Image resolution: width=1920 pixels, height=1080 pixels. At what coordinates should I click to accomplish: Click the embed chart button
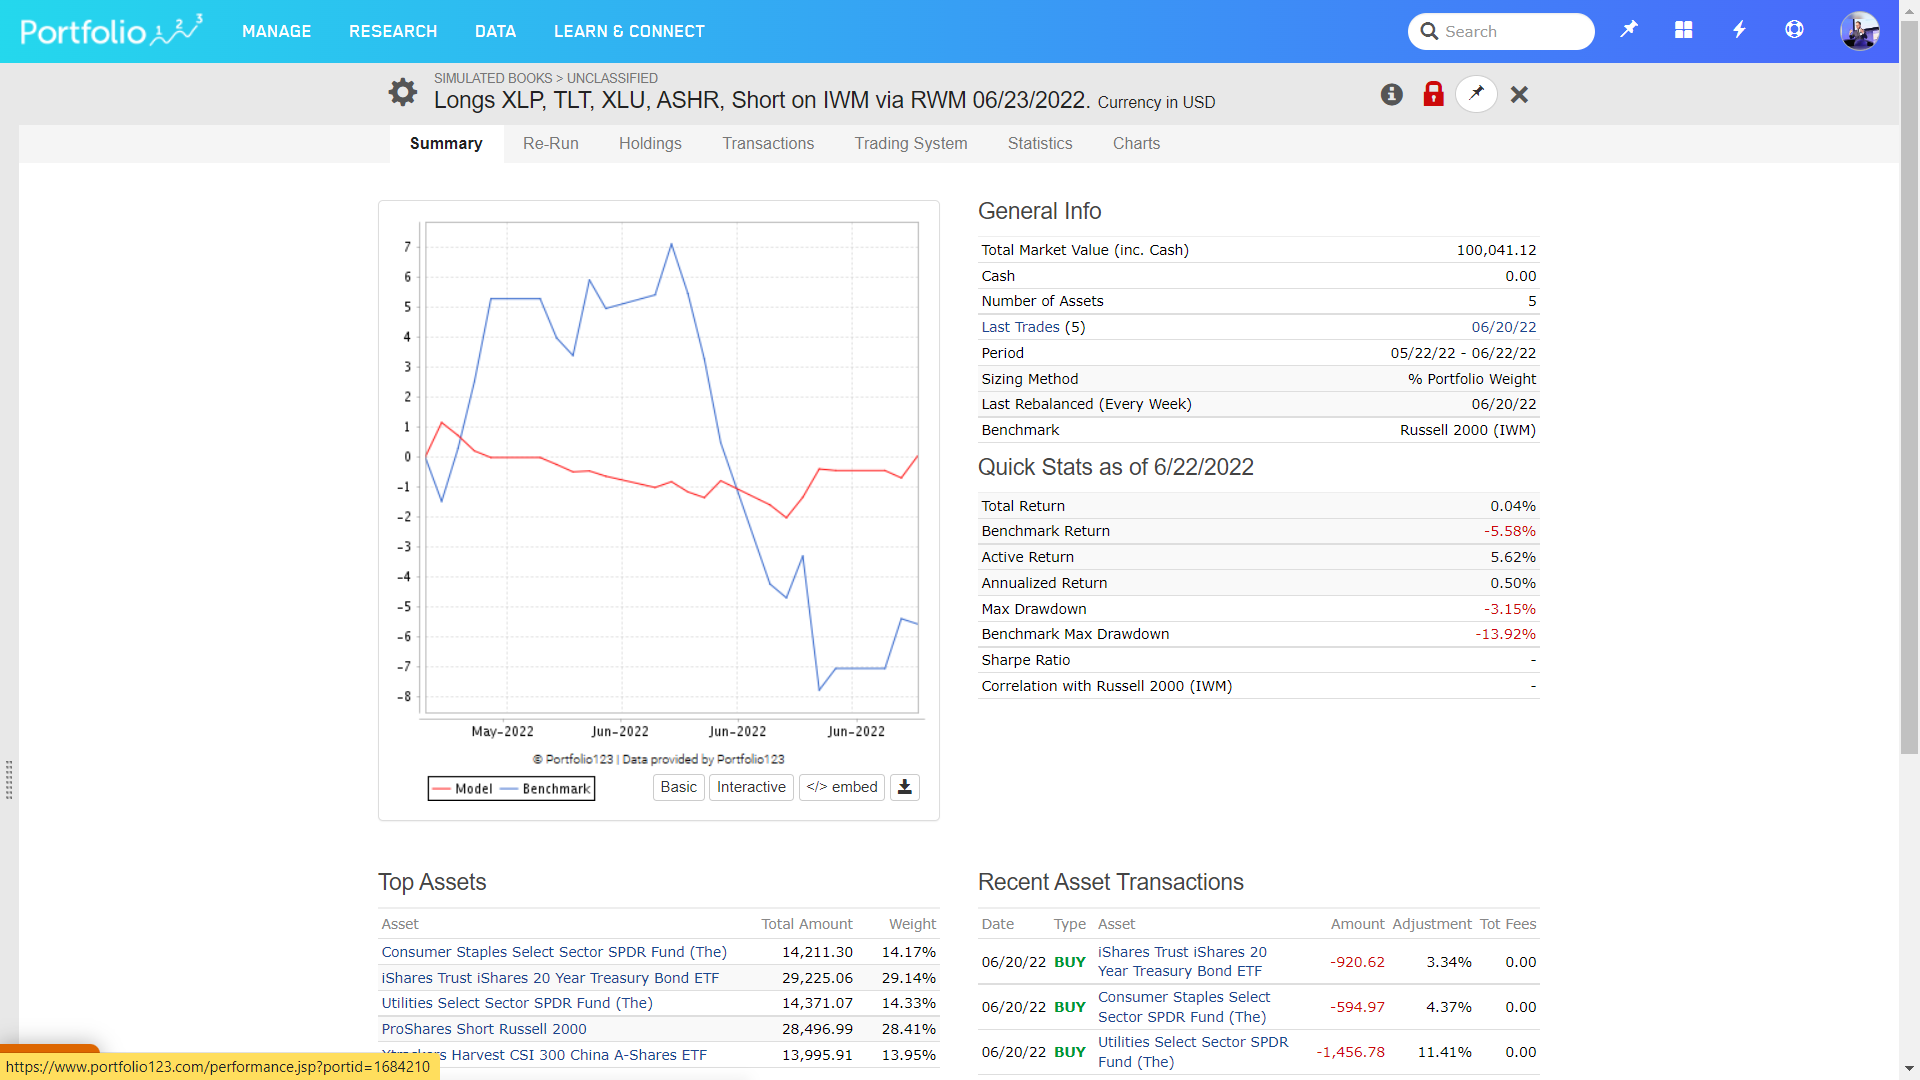(841, 787)
